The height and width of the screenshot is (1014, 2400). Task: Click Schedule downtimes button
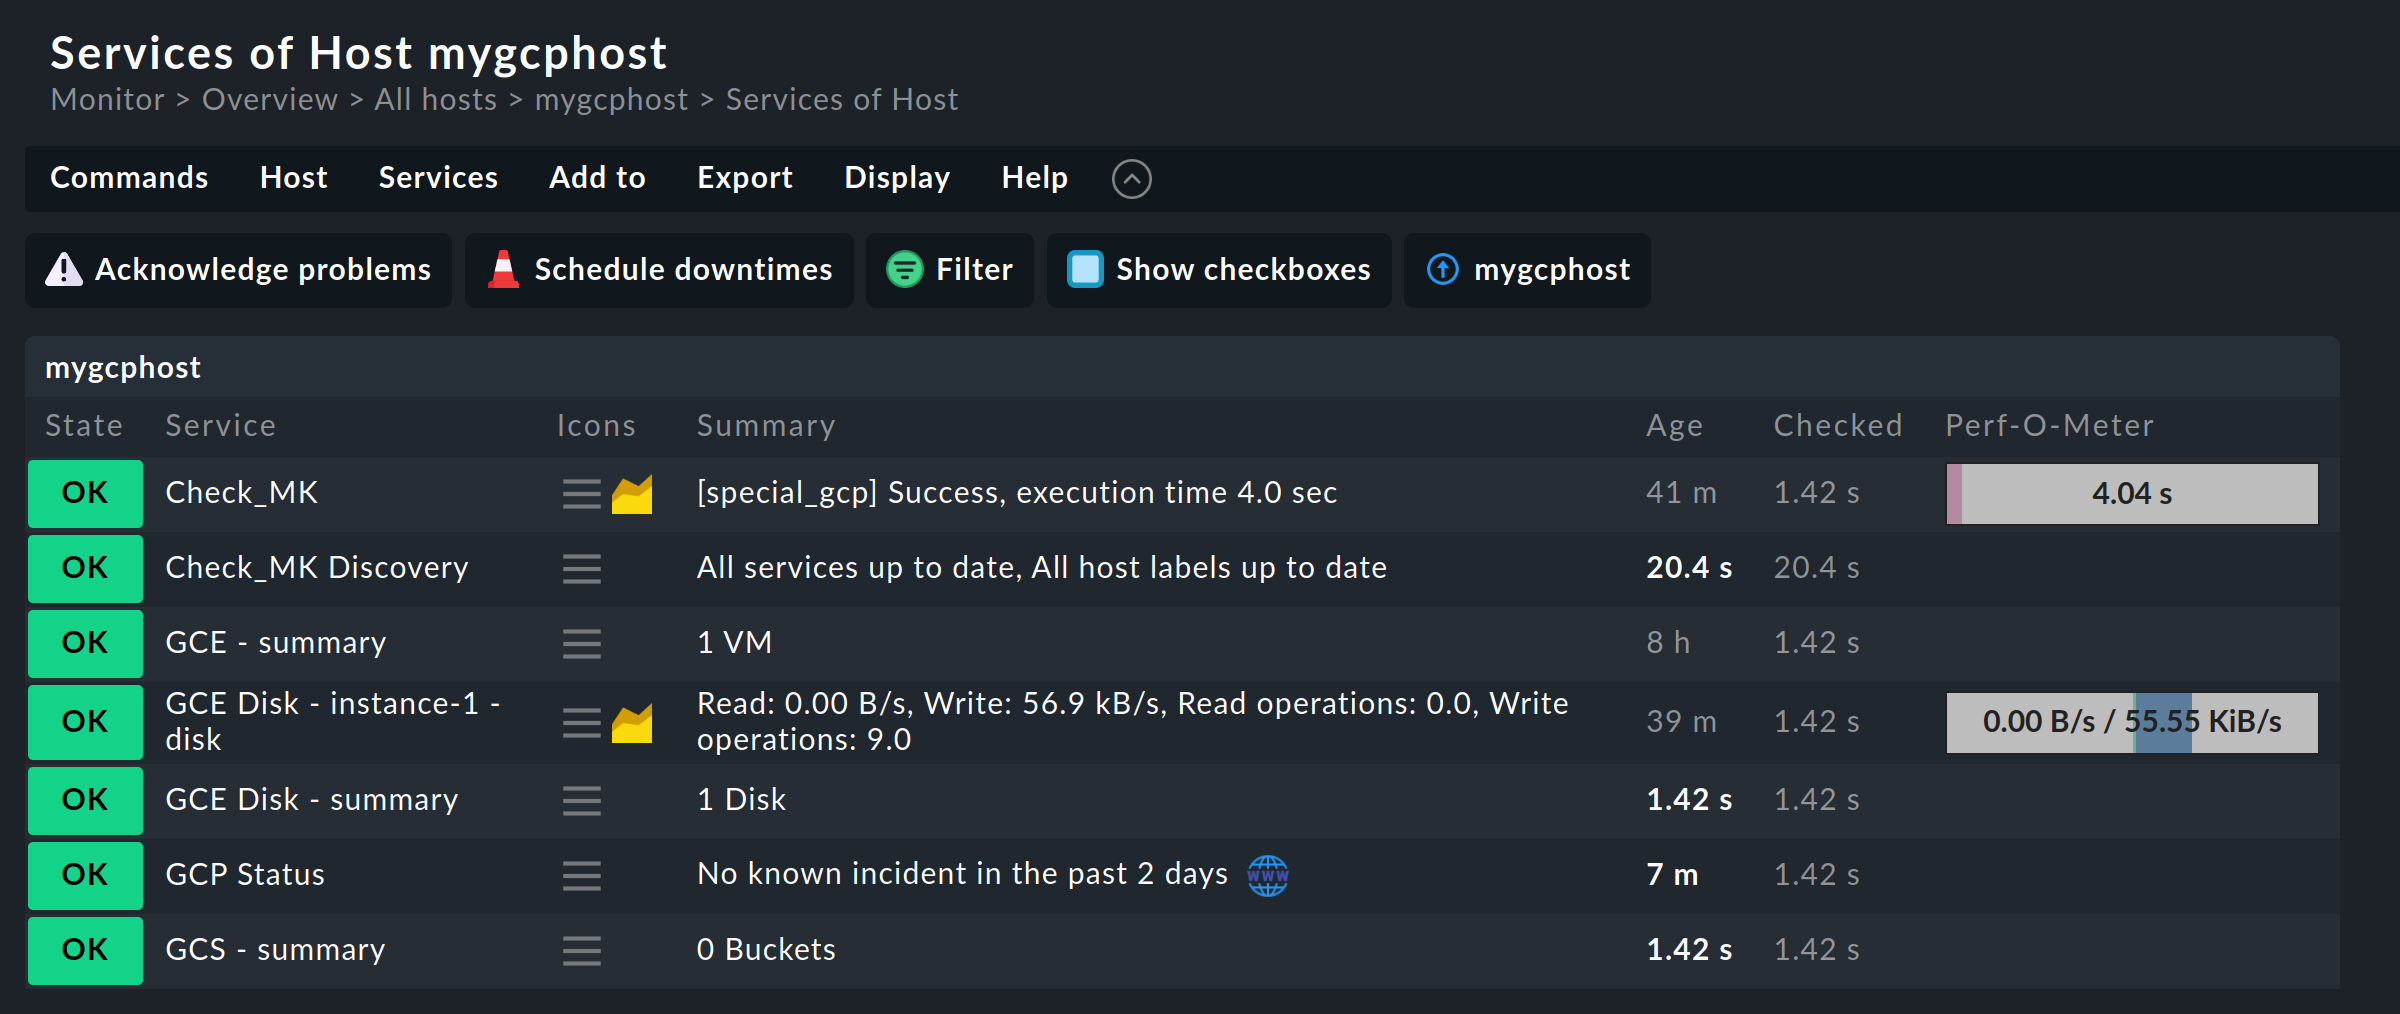tap(659, 270)
